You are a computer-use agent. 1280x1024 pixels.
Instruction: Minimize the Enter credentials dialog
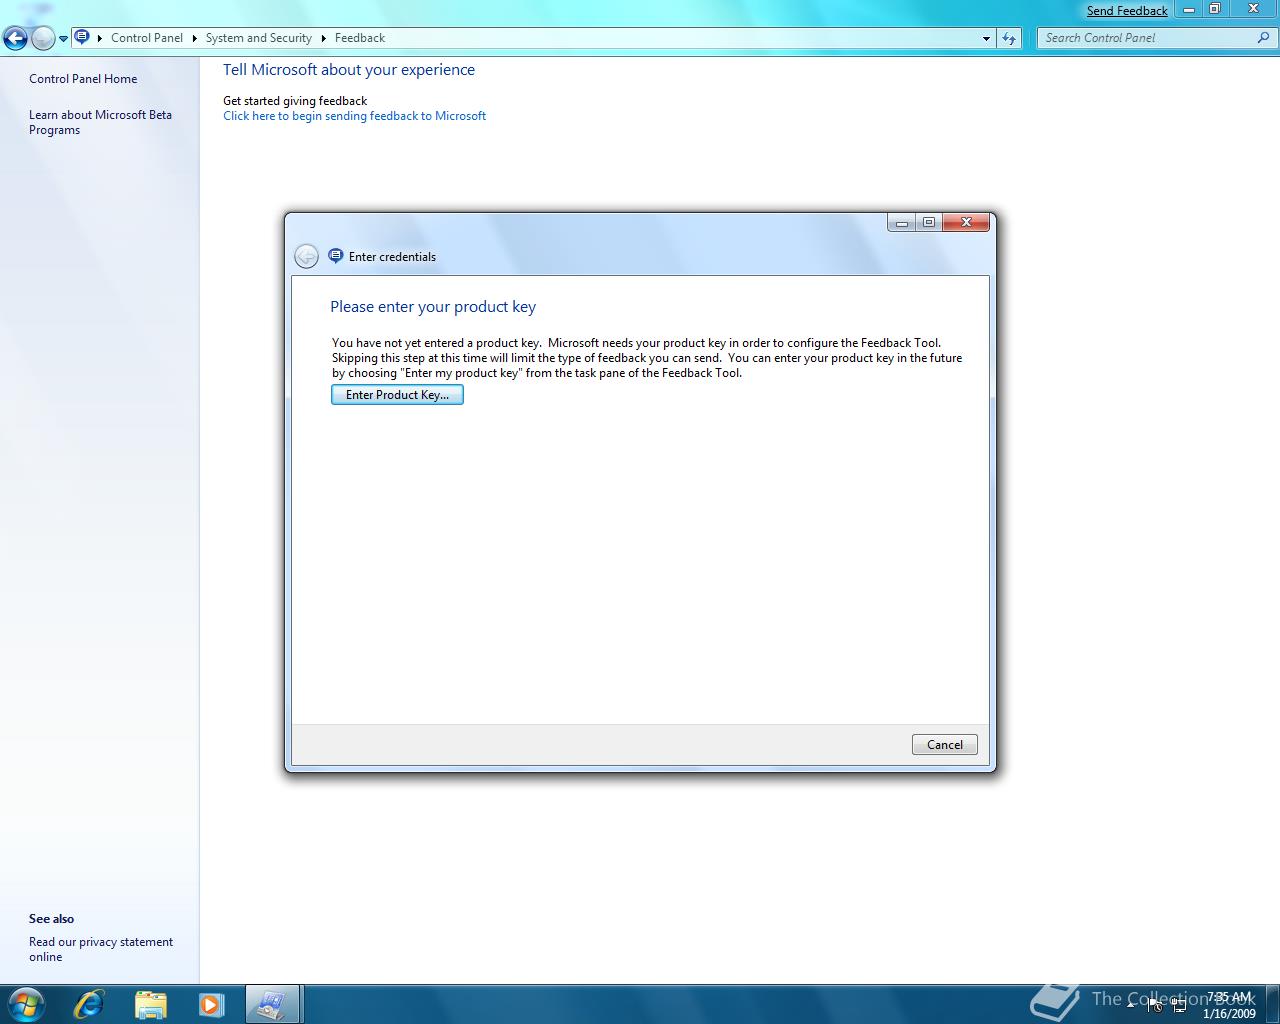point(902,223)
